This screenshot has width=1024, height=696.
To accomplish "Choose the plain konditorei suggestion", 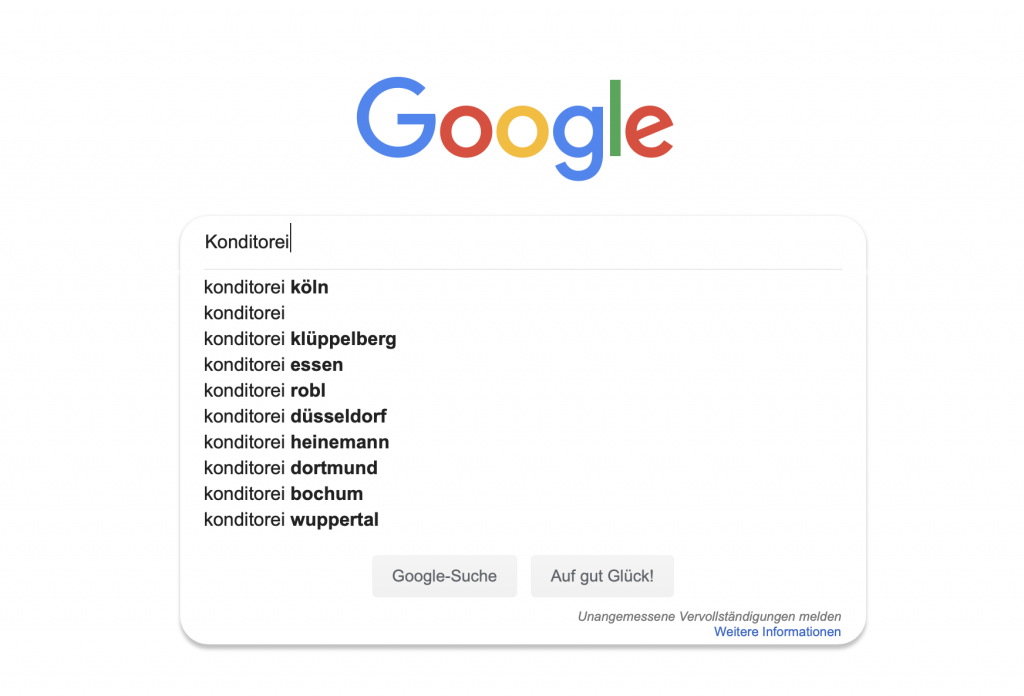I will click(x=522, y=313).
